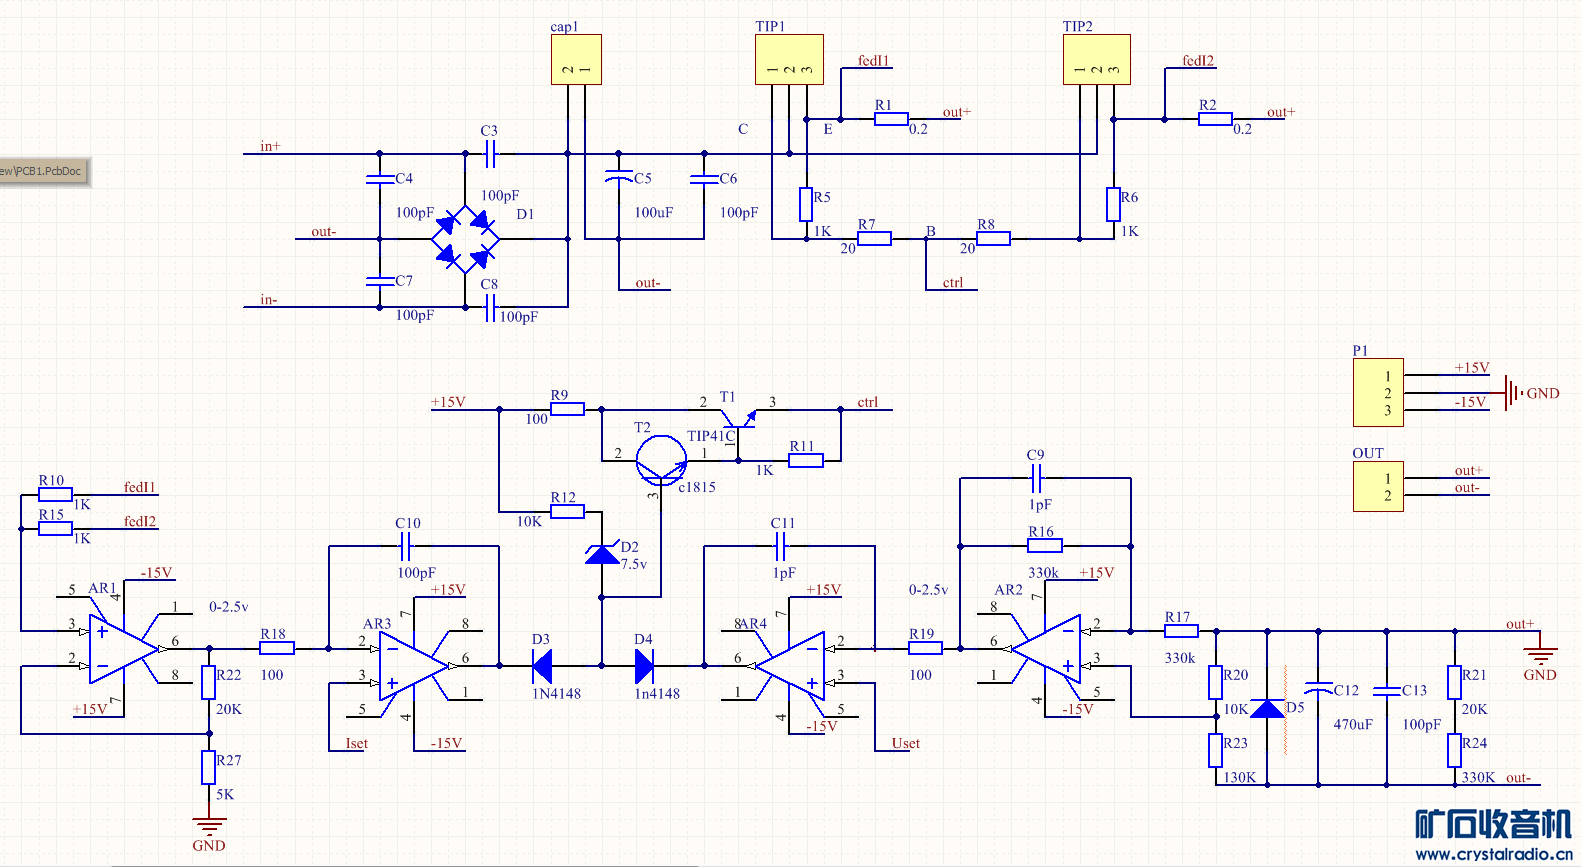Click the '470uF' capacitor value text
Screen dimensions: 1581x867
click(x=1353, y=724)
